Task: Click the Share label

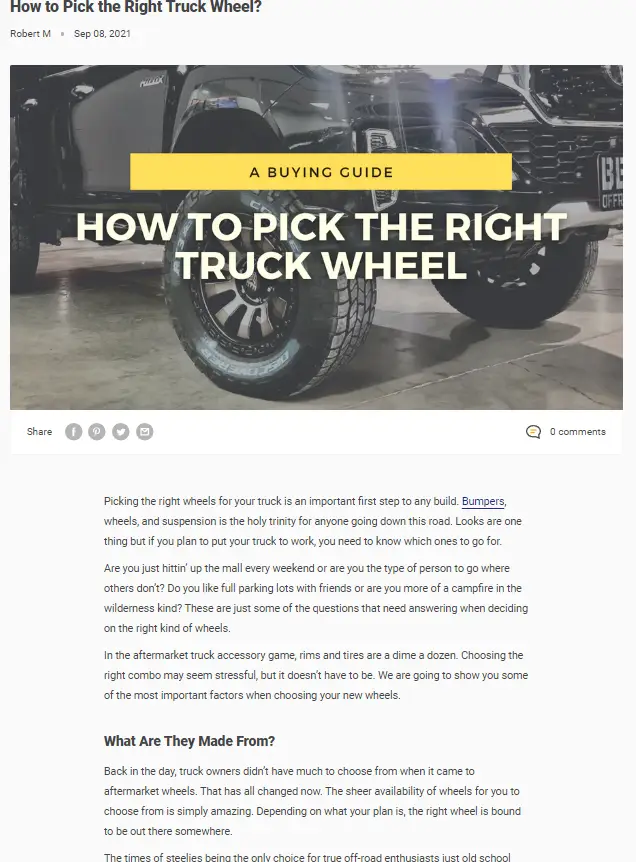Action: [40, 432]
